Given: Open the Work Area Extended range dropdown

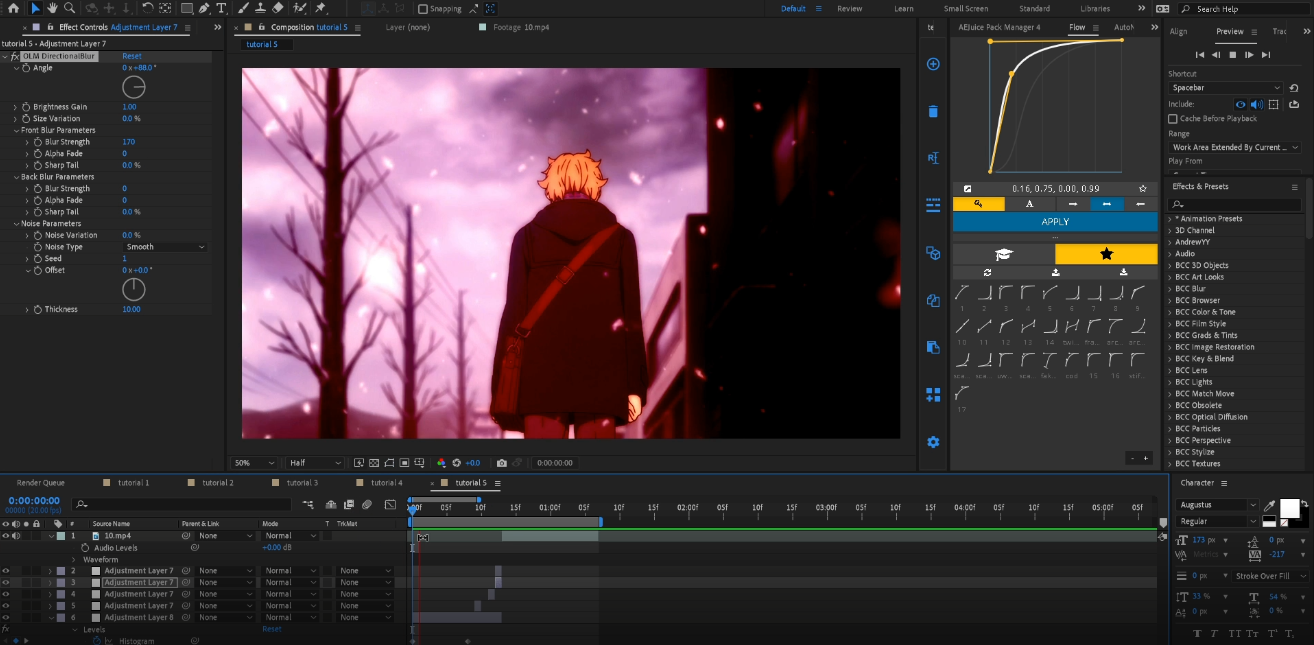Looking at the screenshot, I should [1235, 147].
